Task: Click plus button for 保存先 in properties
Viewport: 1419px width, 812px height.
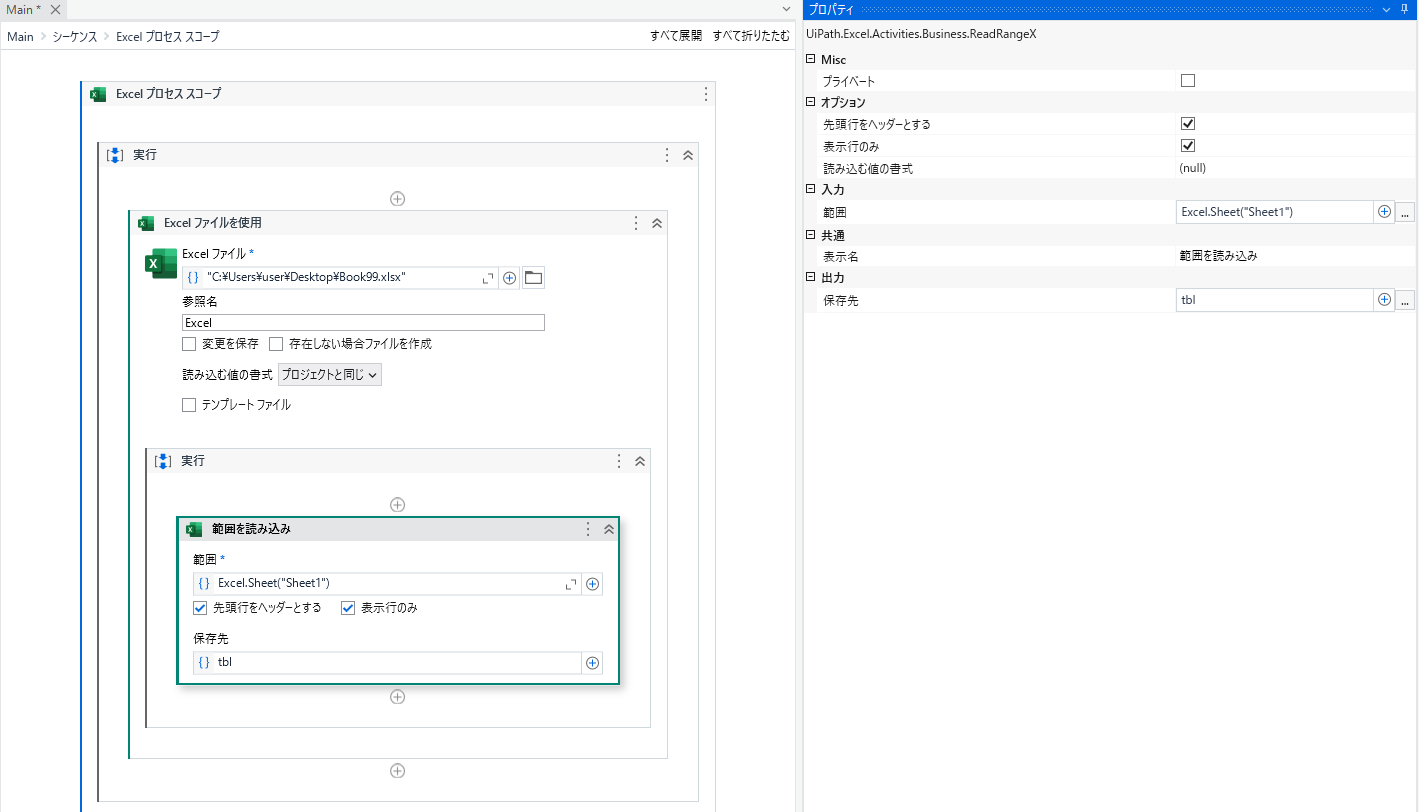Action: (x=1384, y=299)
